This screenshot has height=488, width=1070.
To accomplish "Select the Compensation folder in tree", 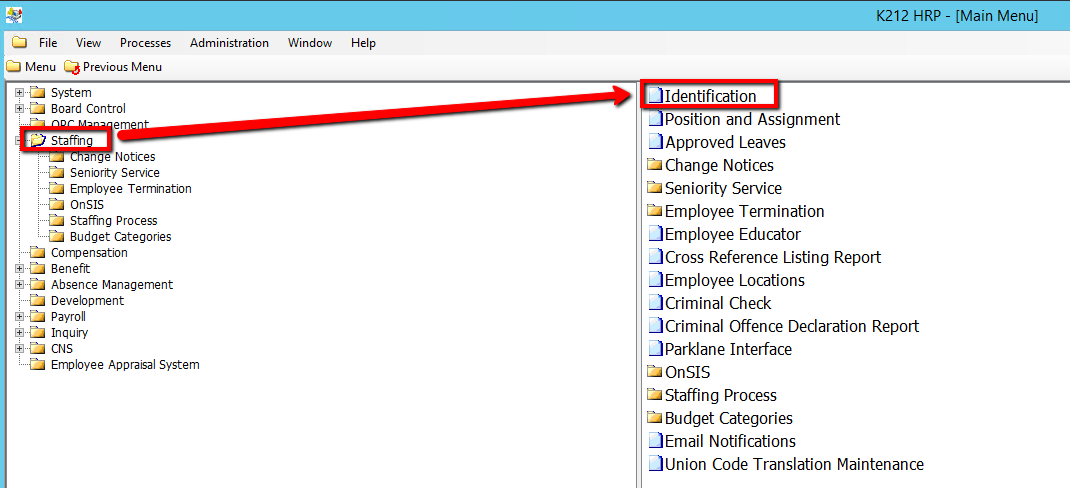I will pyautogui.click(x=89, y=253).
